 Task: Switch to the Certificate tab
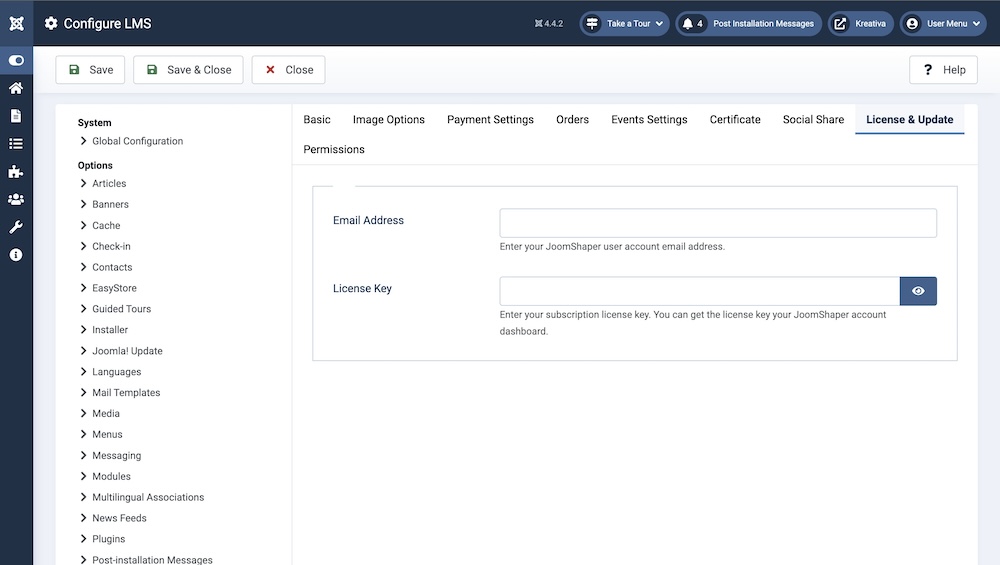[x=735, y=119]
